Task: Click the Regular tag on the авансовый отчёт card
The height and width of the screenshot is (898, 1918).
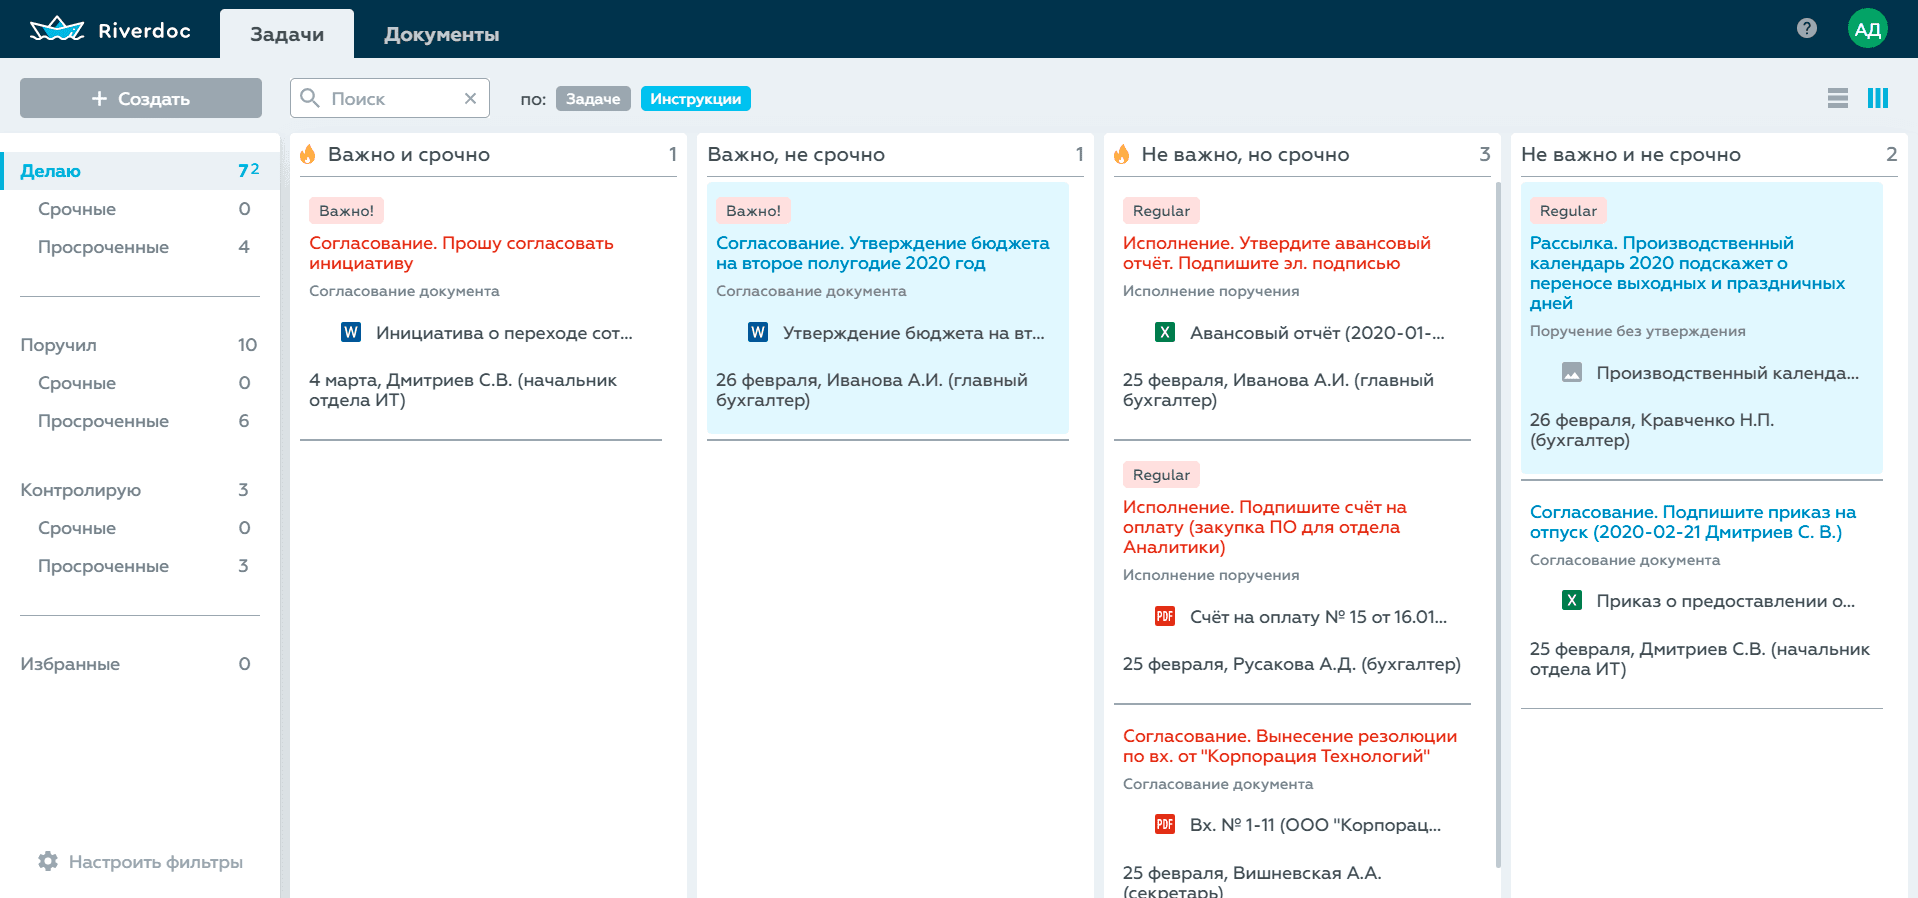Action: [x=1161, y=211]
